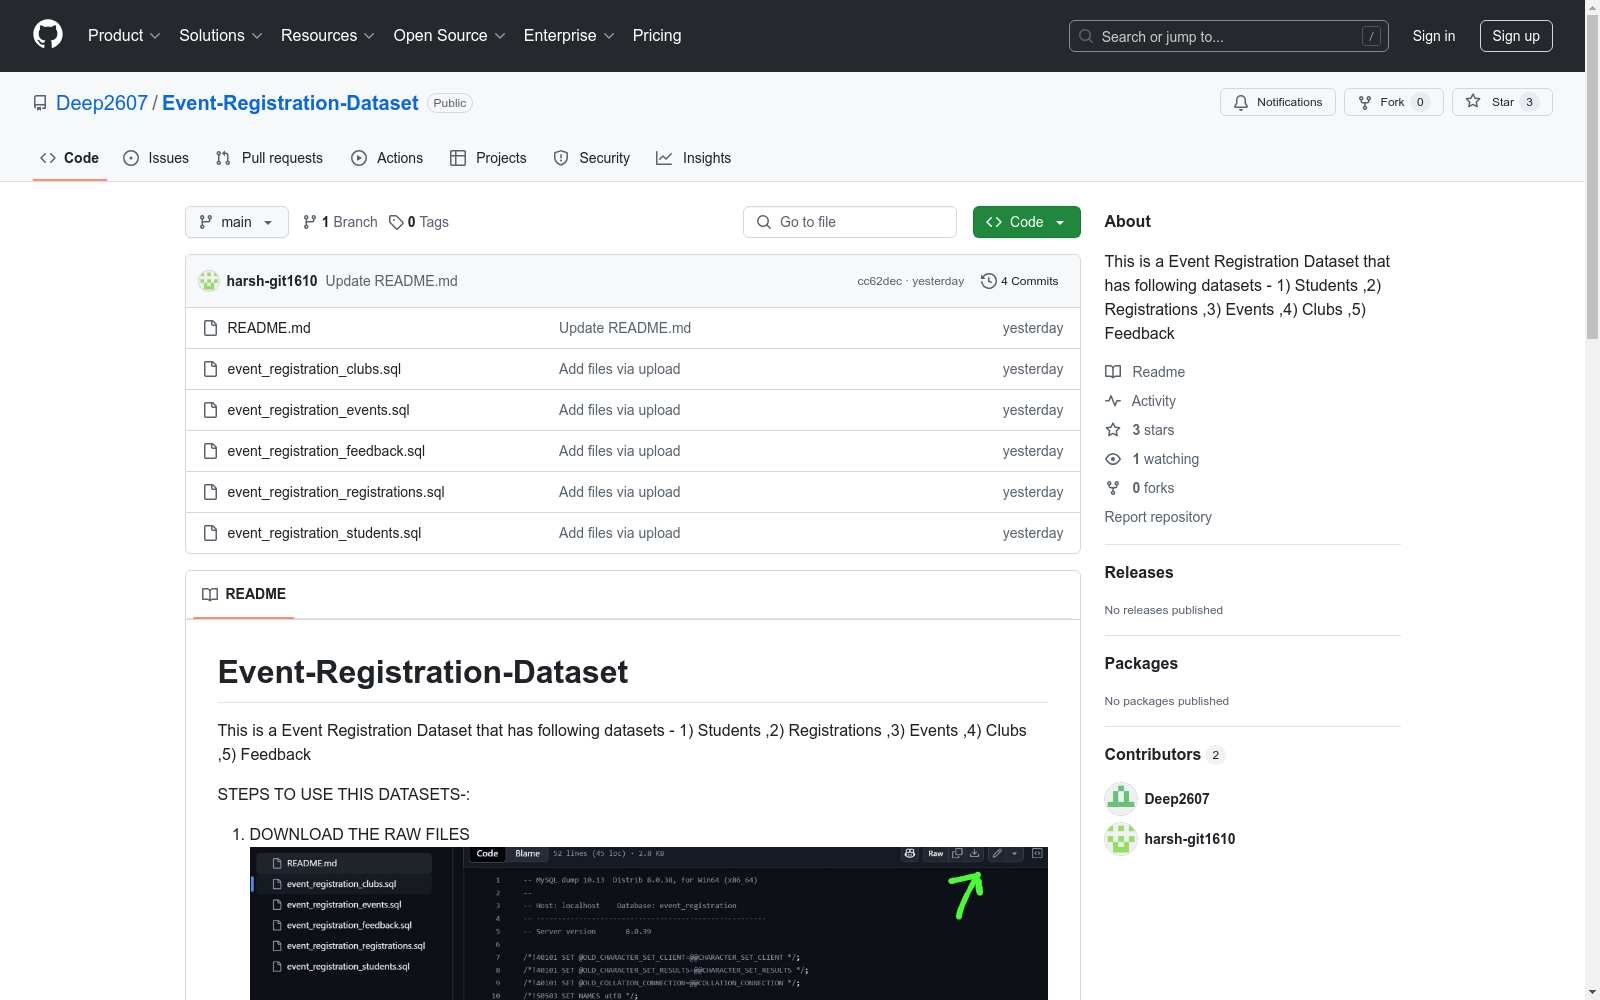Image resolution: width=1600 pixels, height=1000 pixels.
Task: Switch to the Actions tab
Action: tap(387, 158)
